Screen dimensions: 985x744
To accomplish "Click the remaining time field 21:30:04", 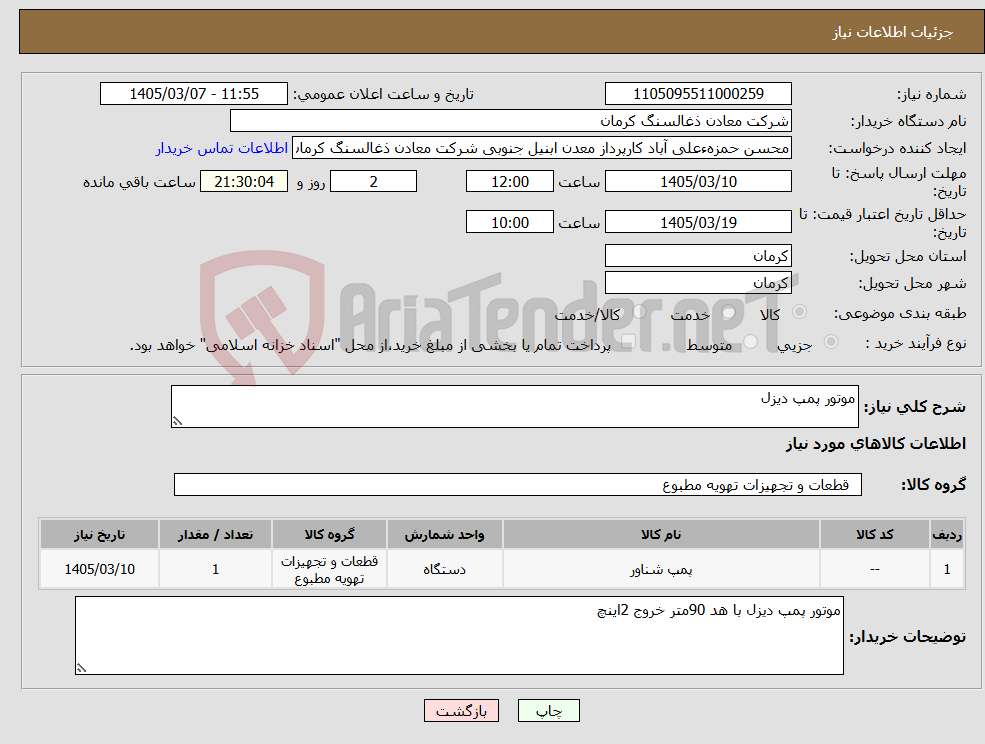I will click(x=244, y=182).
